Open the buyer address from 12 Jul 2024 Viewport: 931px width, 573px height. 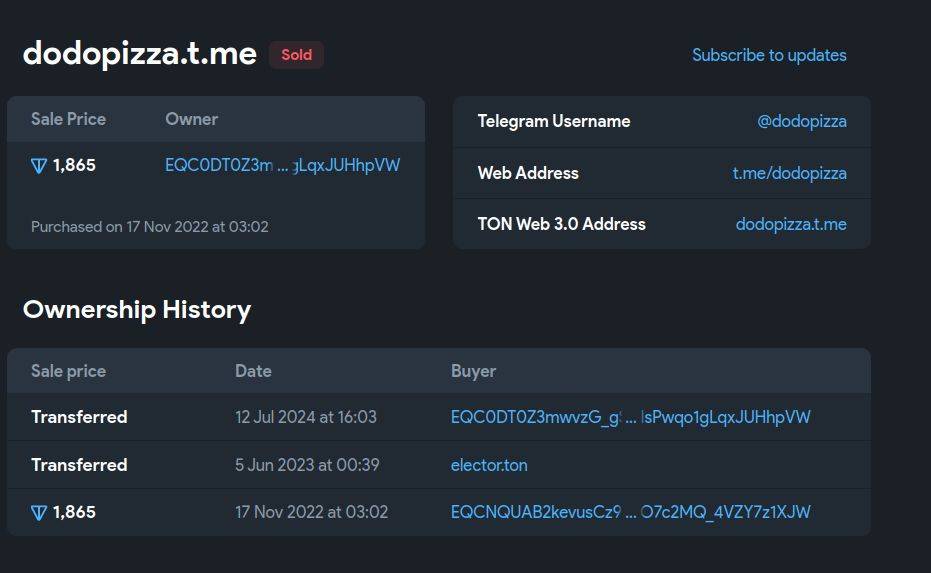click(630, 417)
